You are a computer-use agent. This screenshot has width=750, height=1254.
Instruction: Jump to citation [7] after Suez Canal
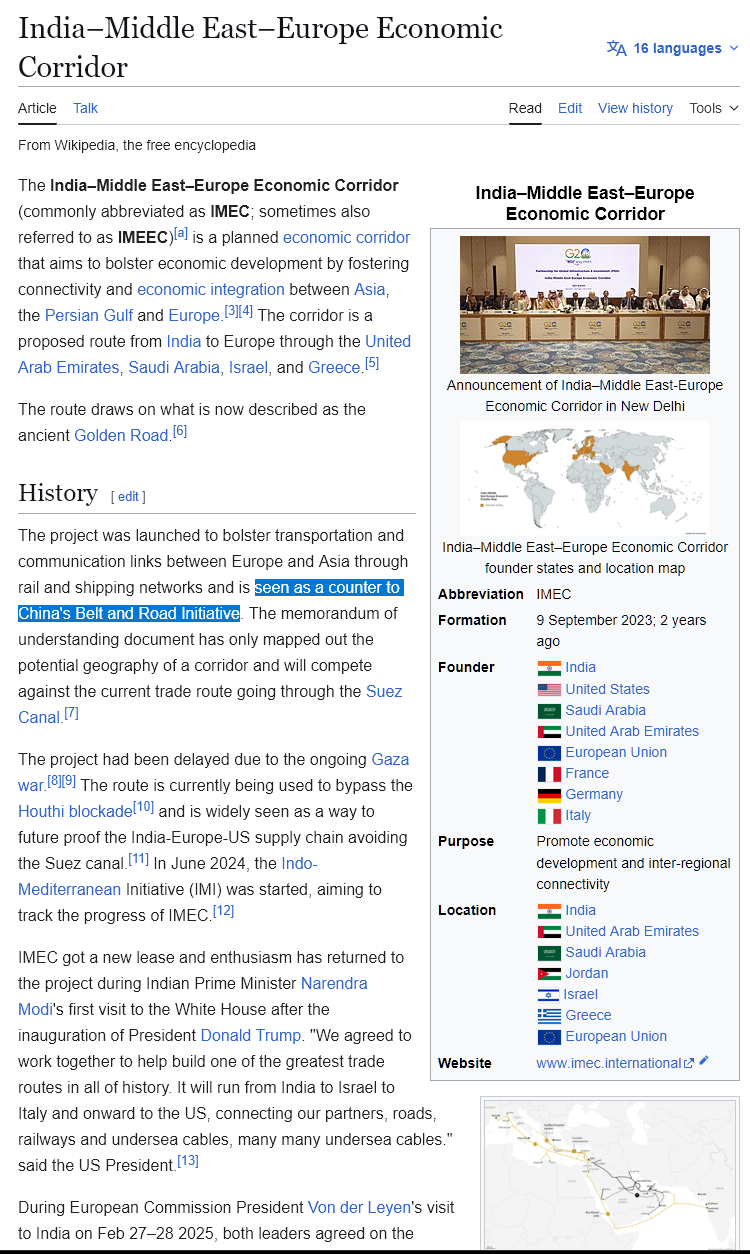click(x=71, y=713)
